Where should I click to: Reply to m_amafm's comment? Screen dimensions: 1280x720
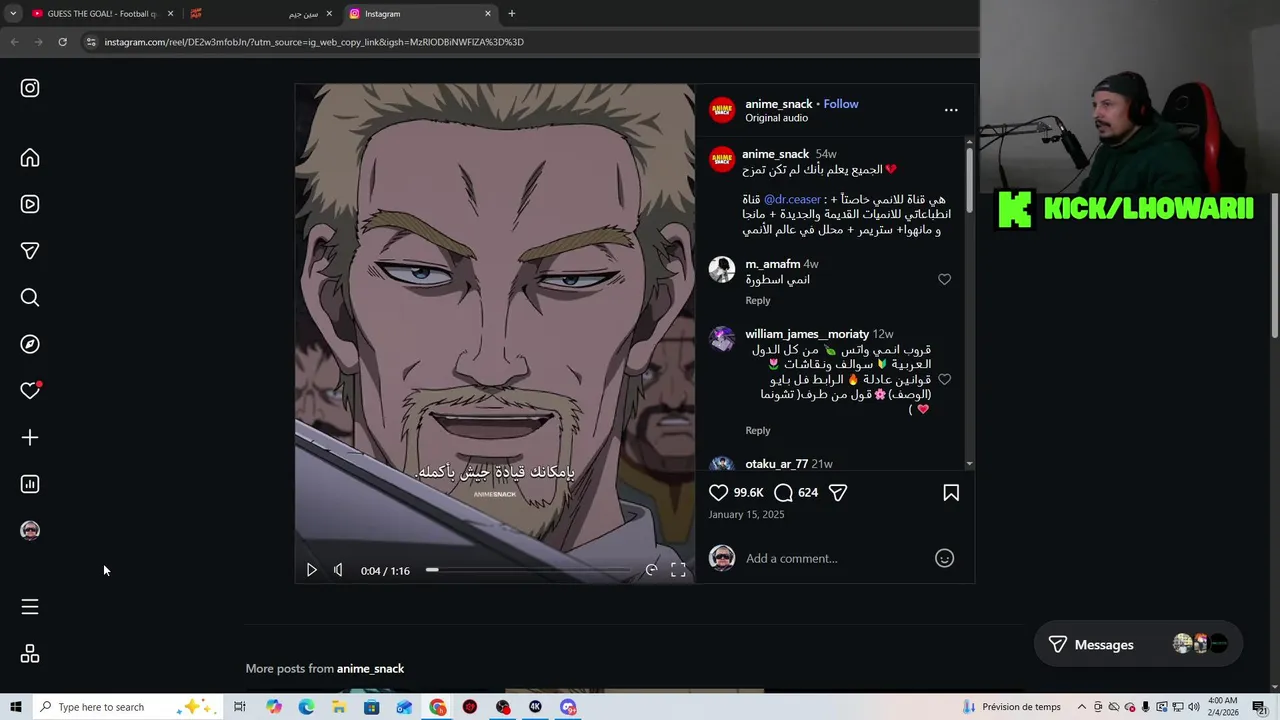758,300
